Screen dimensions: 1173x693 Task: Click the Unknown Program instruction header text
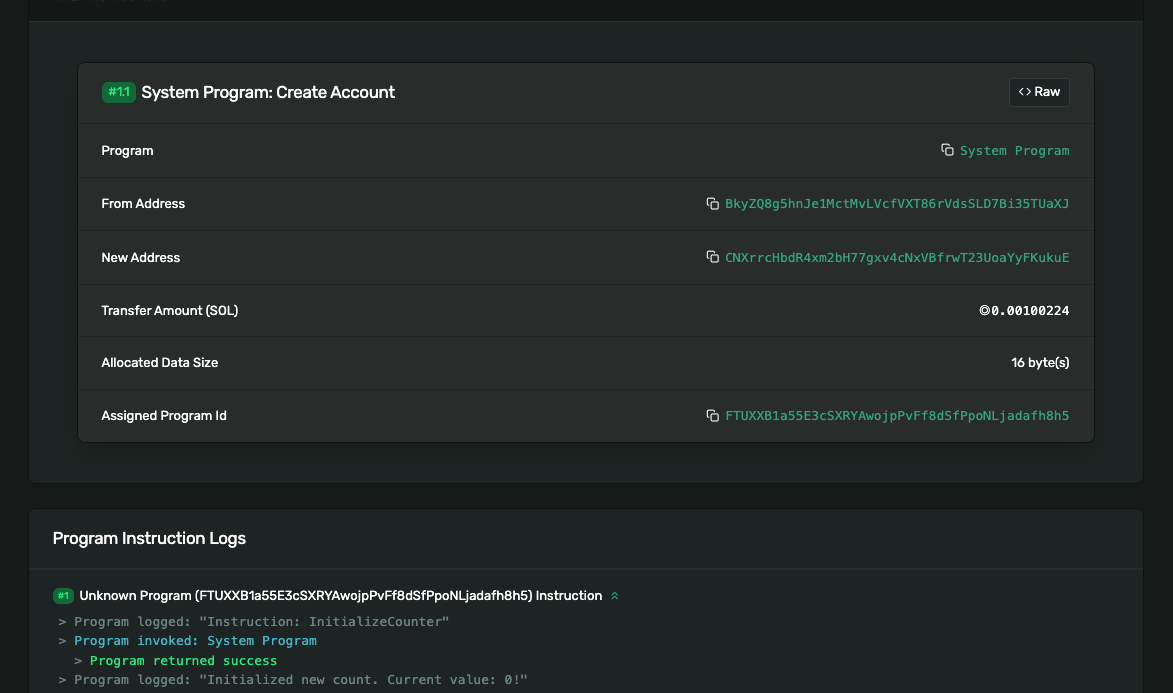click(340, 596)
